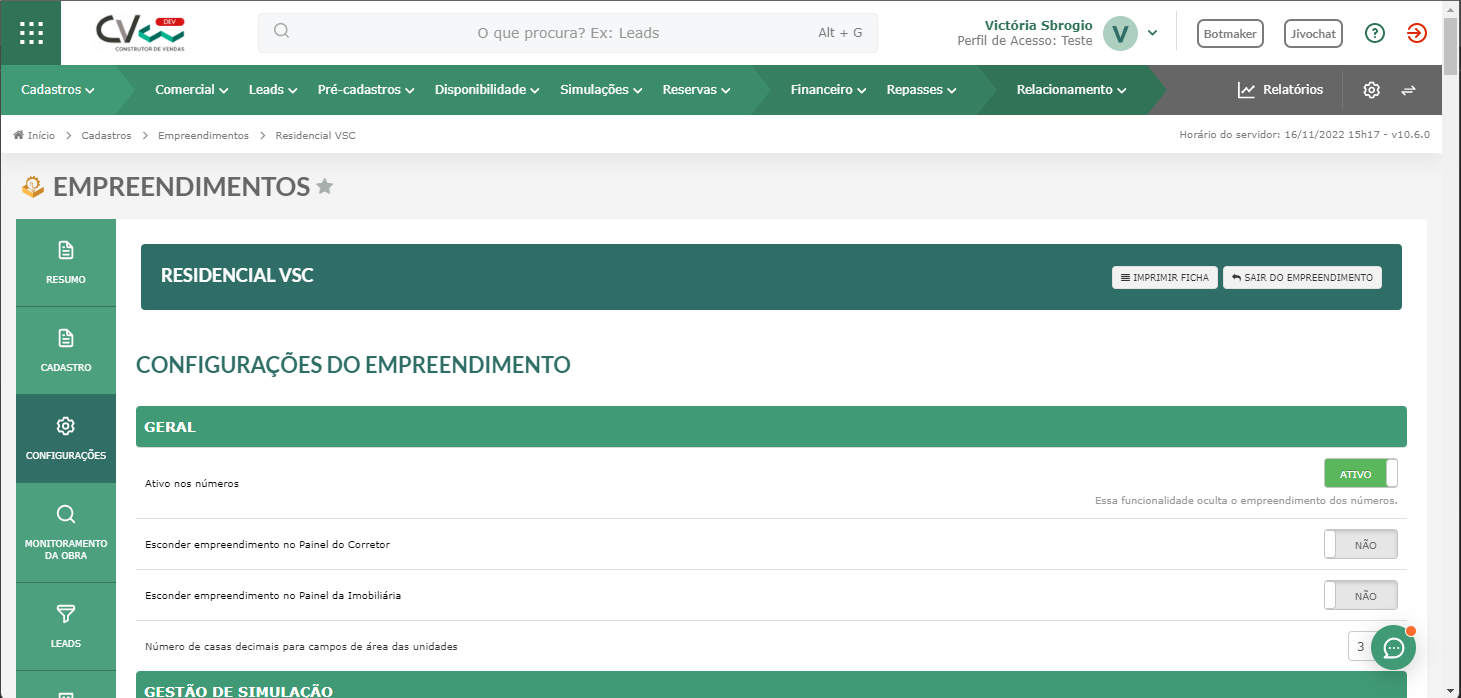Expand the Comercial menu

coord(192,90)
